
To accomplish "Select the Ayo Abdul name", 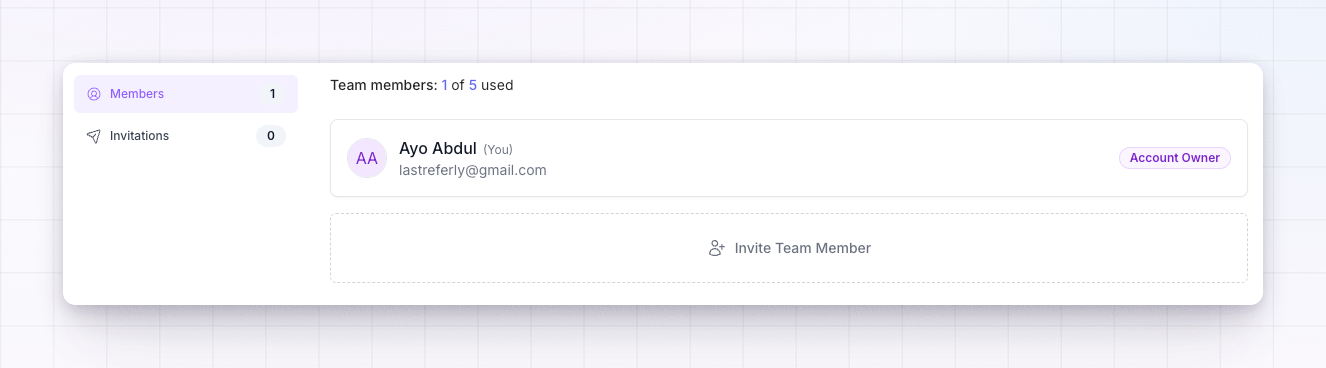I will coord(438,148).
